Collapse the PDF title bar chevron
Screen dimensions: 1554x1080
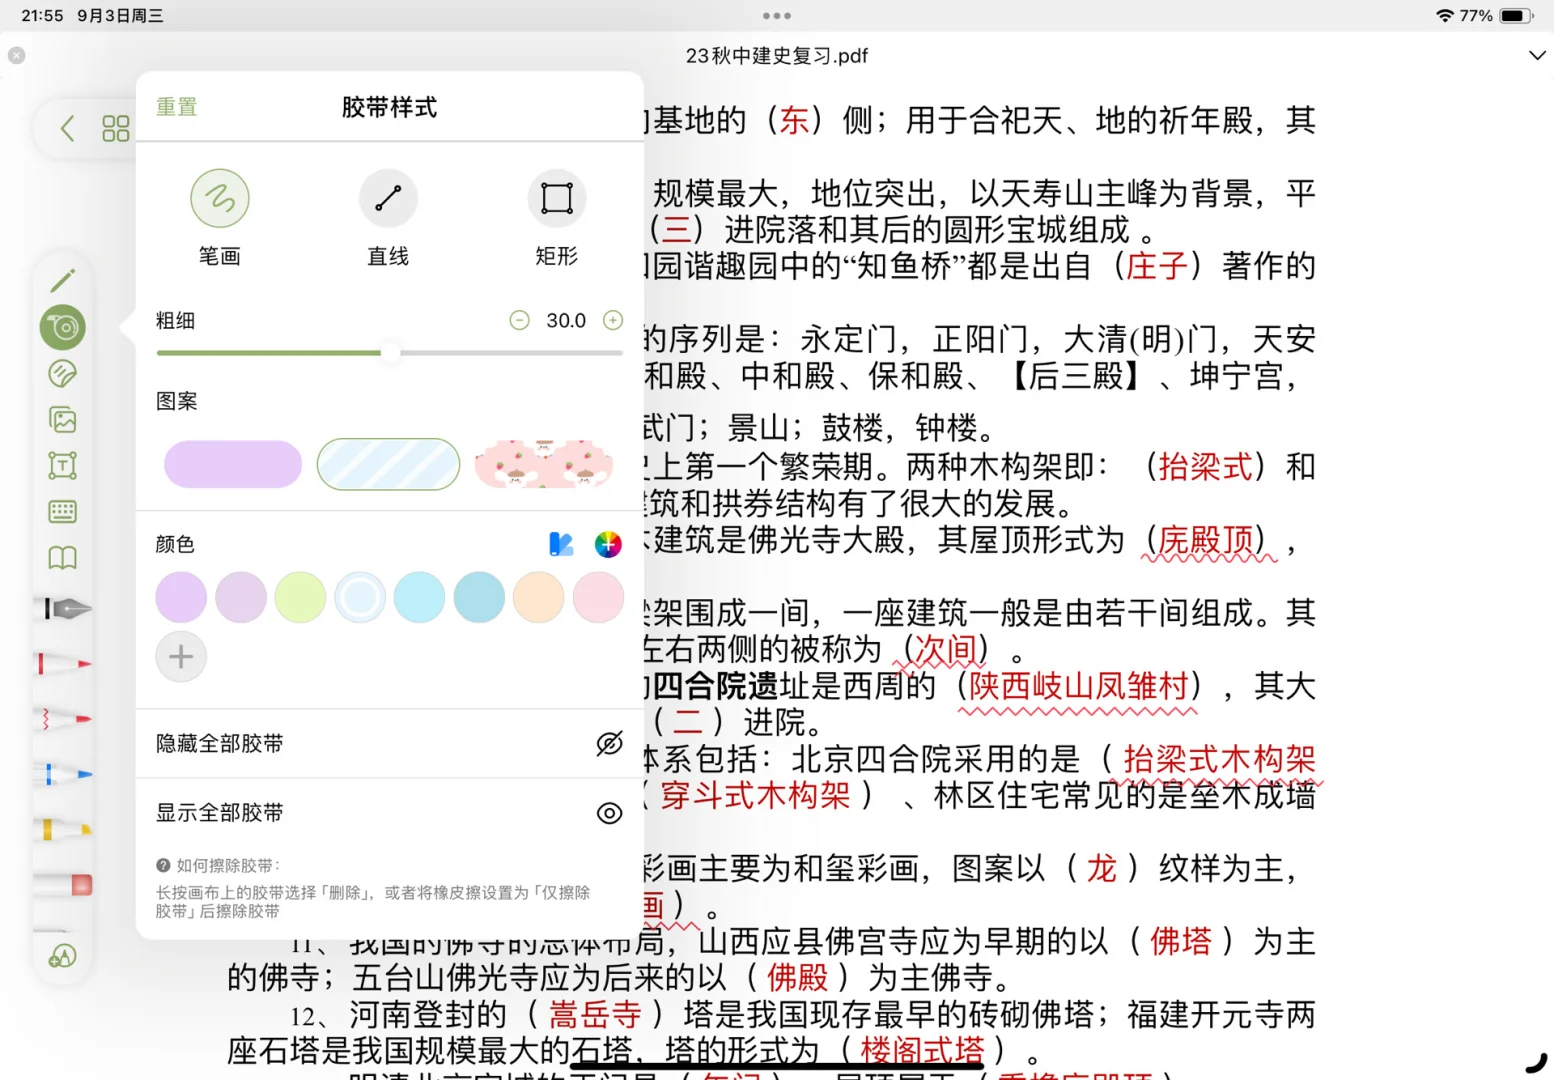(x=1537, y=55)
